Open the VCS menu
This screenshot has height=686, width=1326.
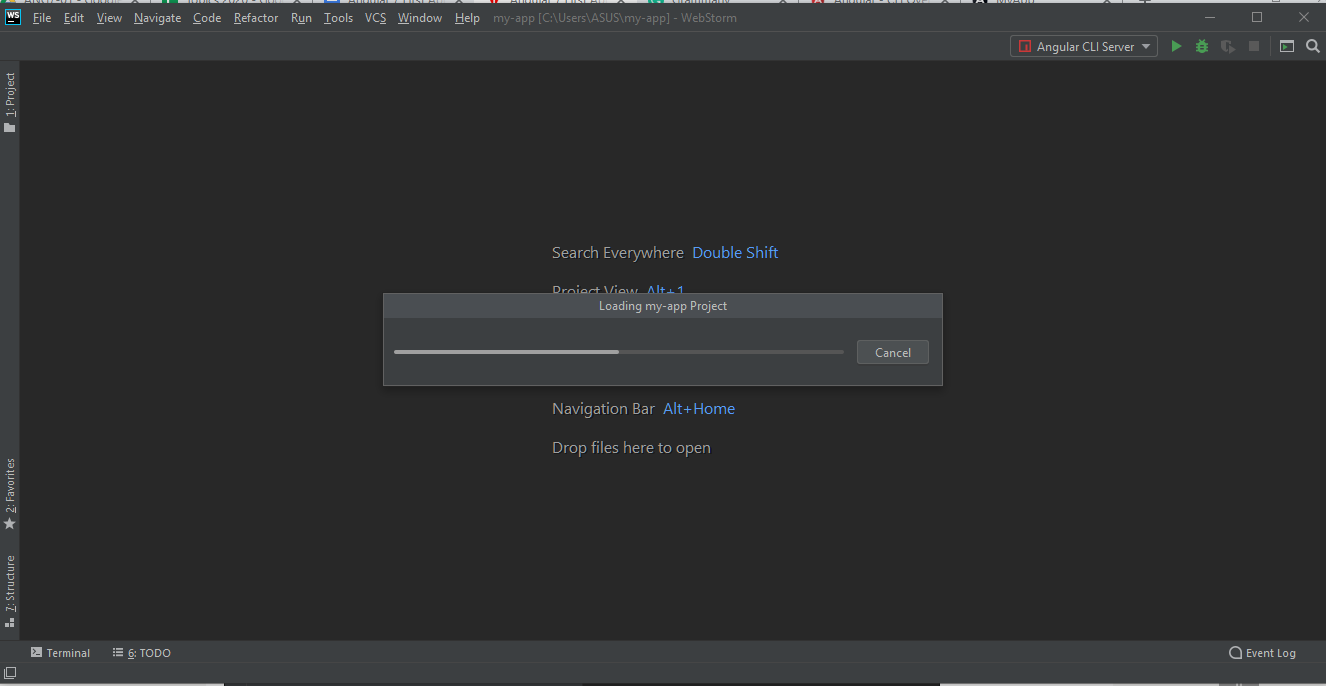coord(375,18)
